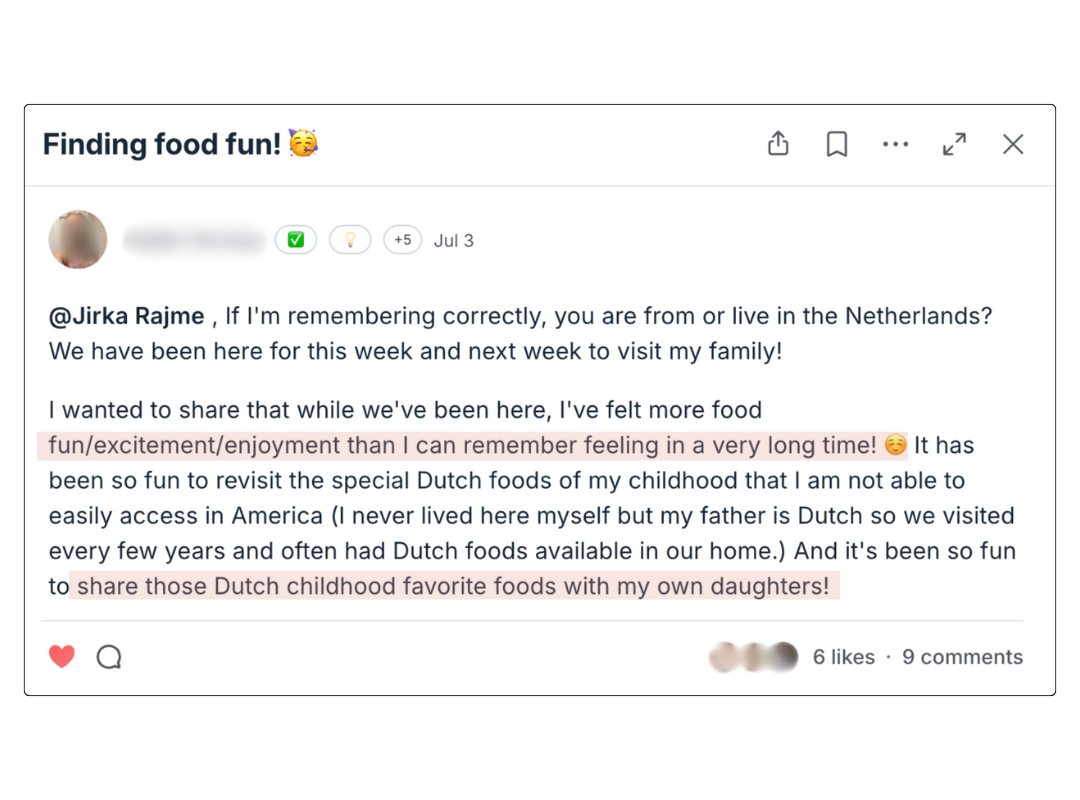Screen dimensions: 1080x800
Task: Open the poster's profile avatar
Action: [78, 240]
